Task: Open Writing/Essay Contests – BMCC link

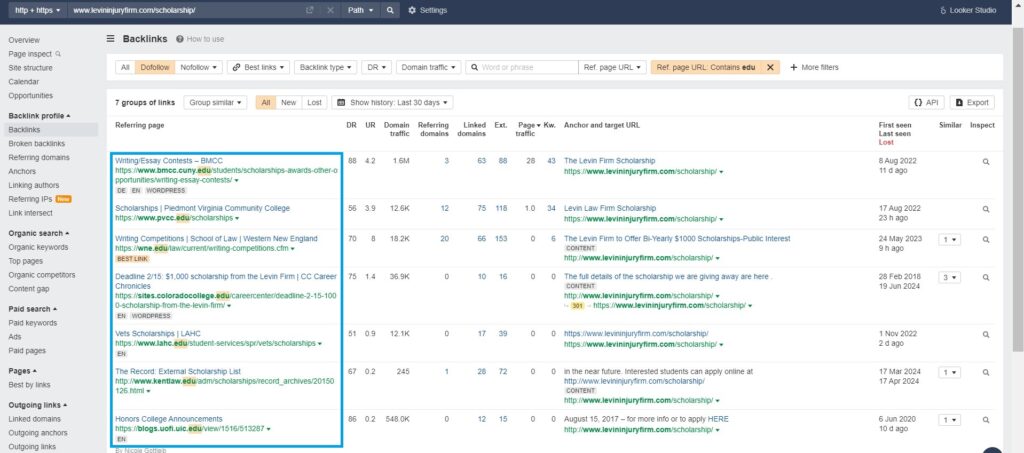Action: pyautogui.click(x=169, y=161)
